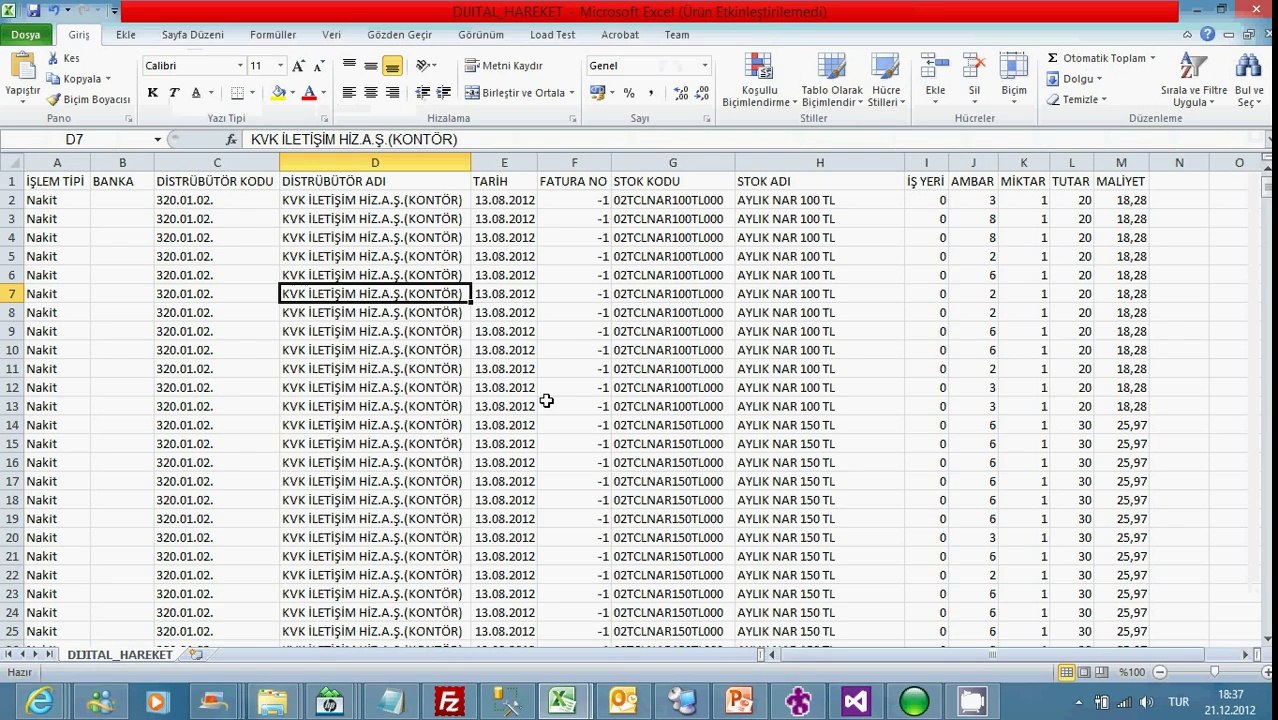Open Bul ve Seç find menu

click(x=1249, y=80)
